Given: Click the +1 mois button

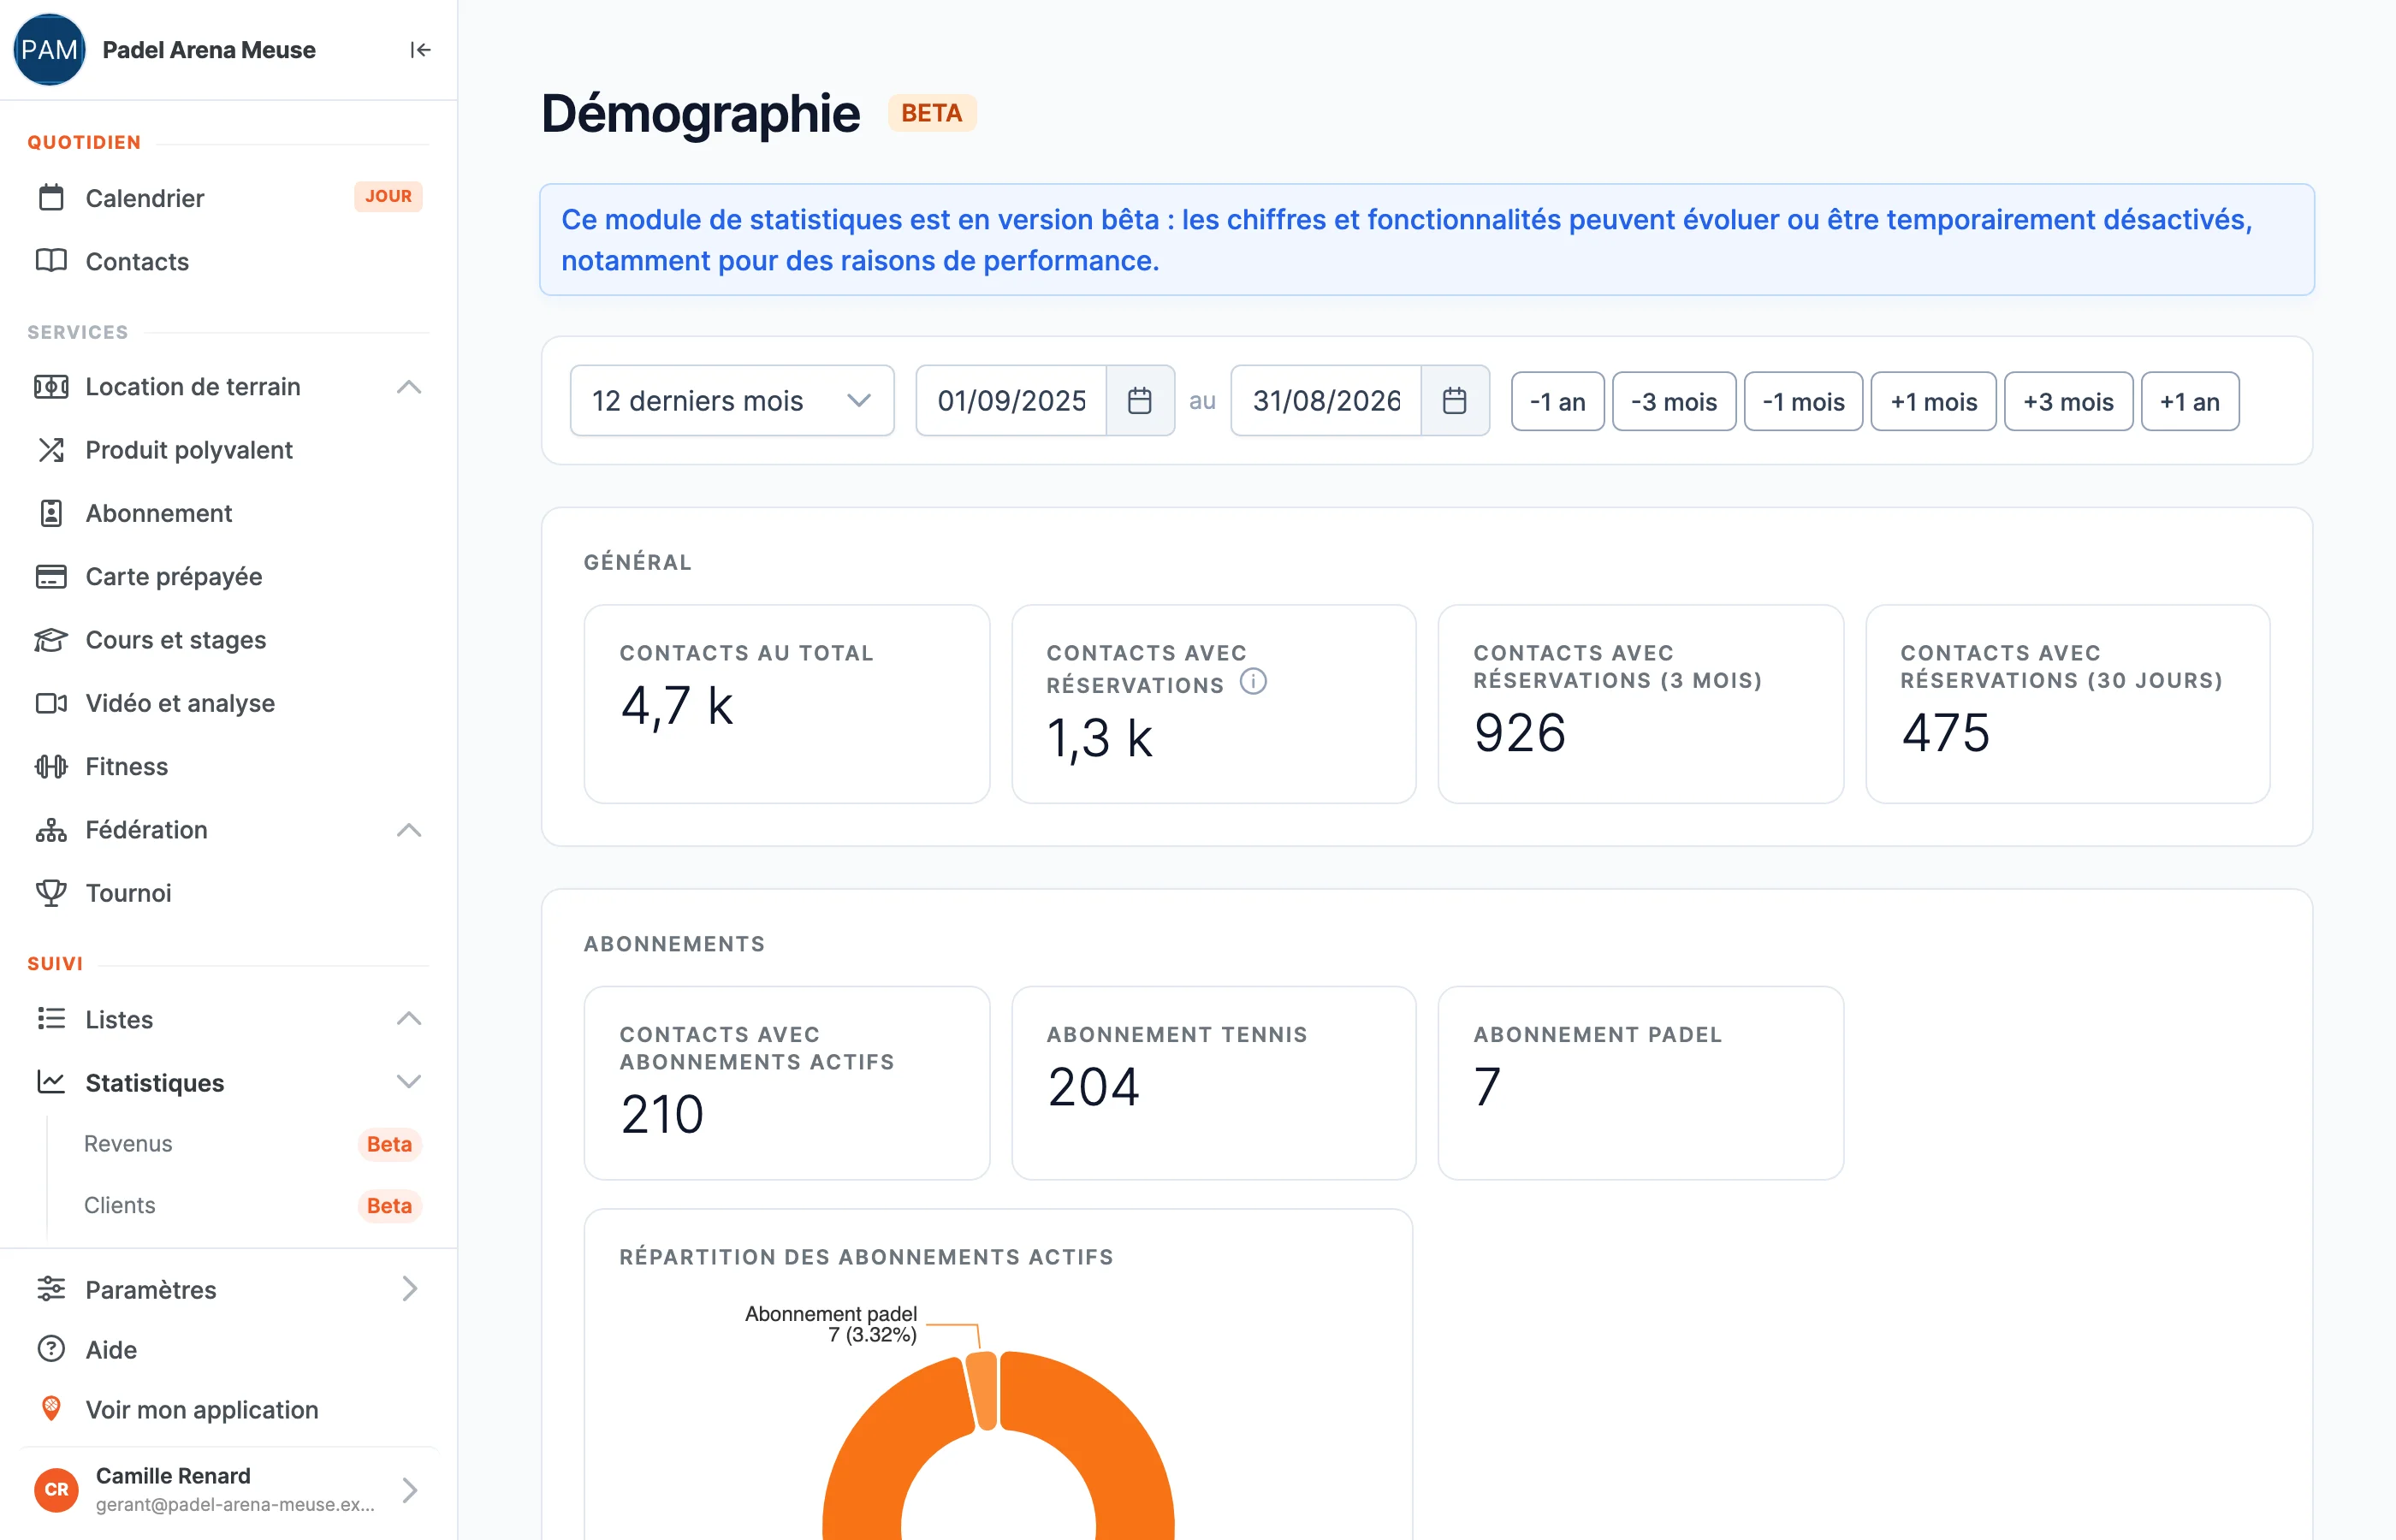Looking at the screenshot, I should pos(1933,402).
